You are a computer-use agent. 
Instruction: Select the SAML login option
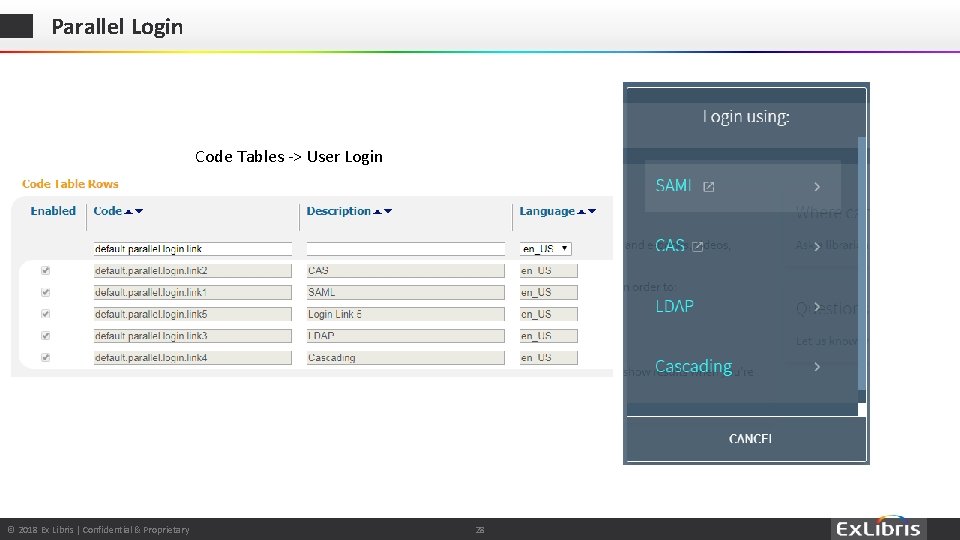pyautogui.click(x=742, y=186)
